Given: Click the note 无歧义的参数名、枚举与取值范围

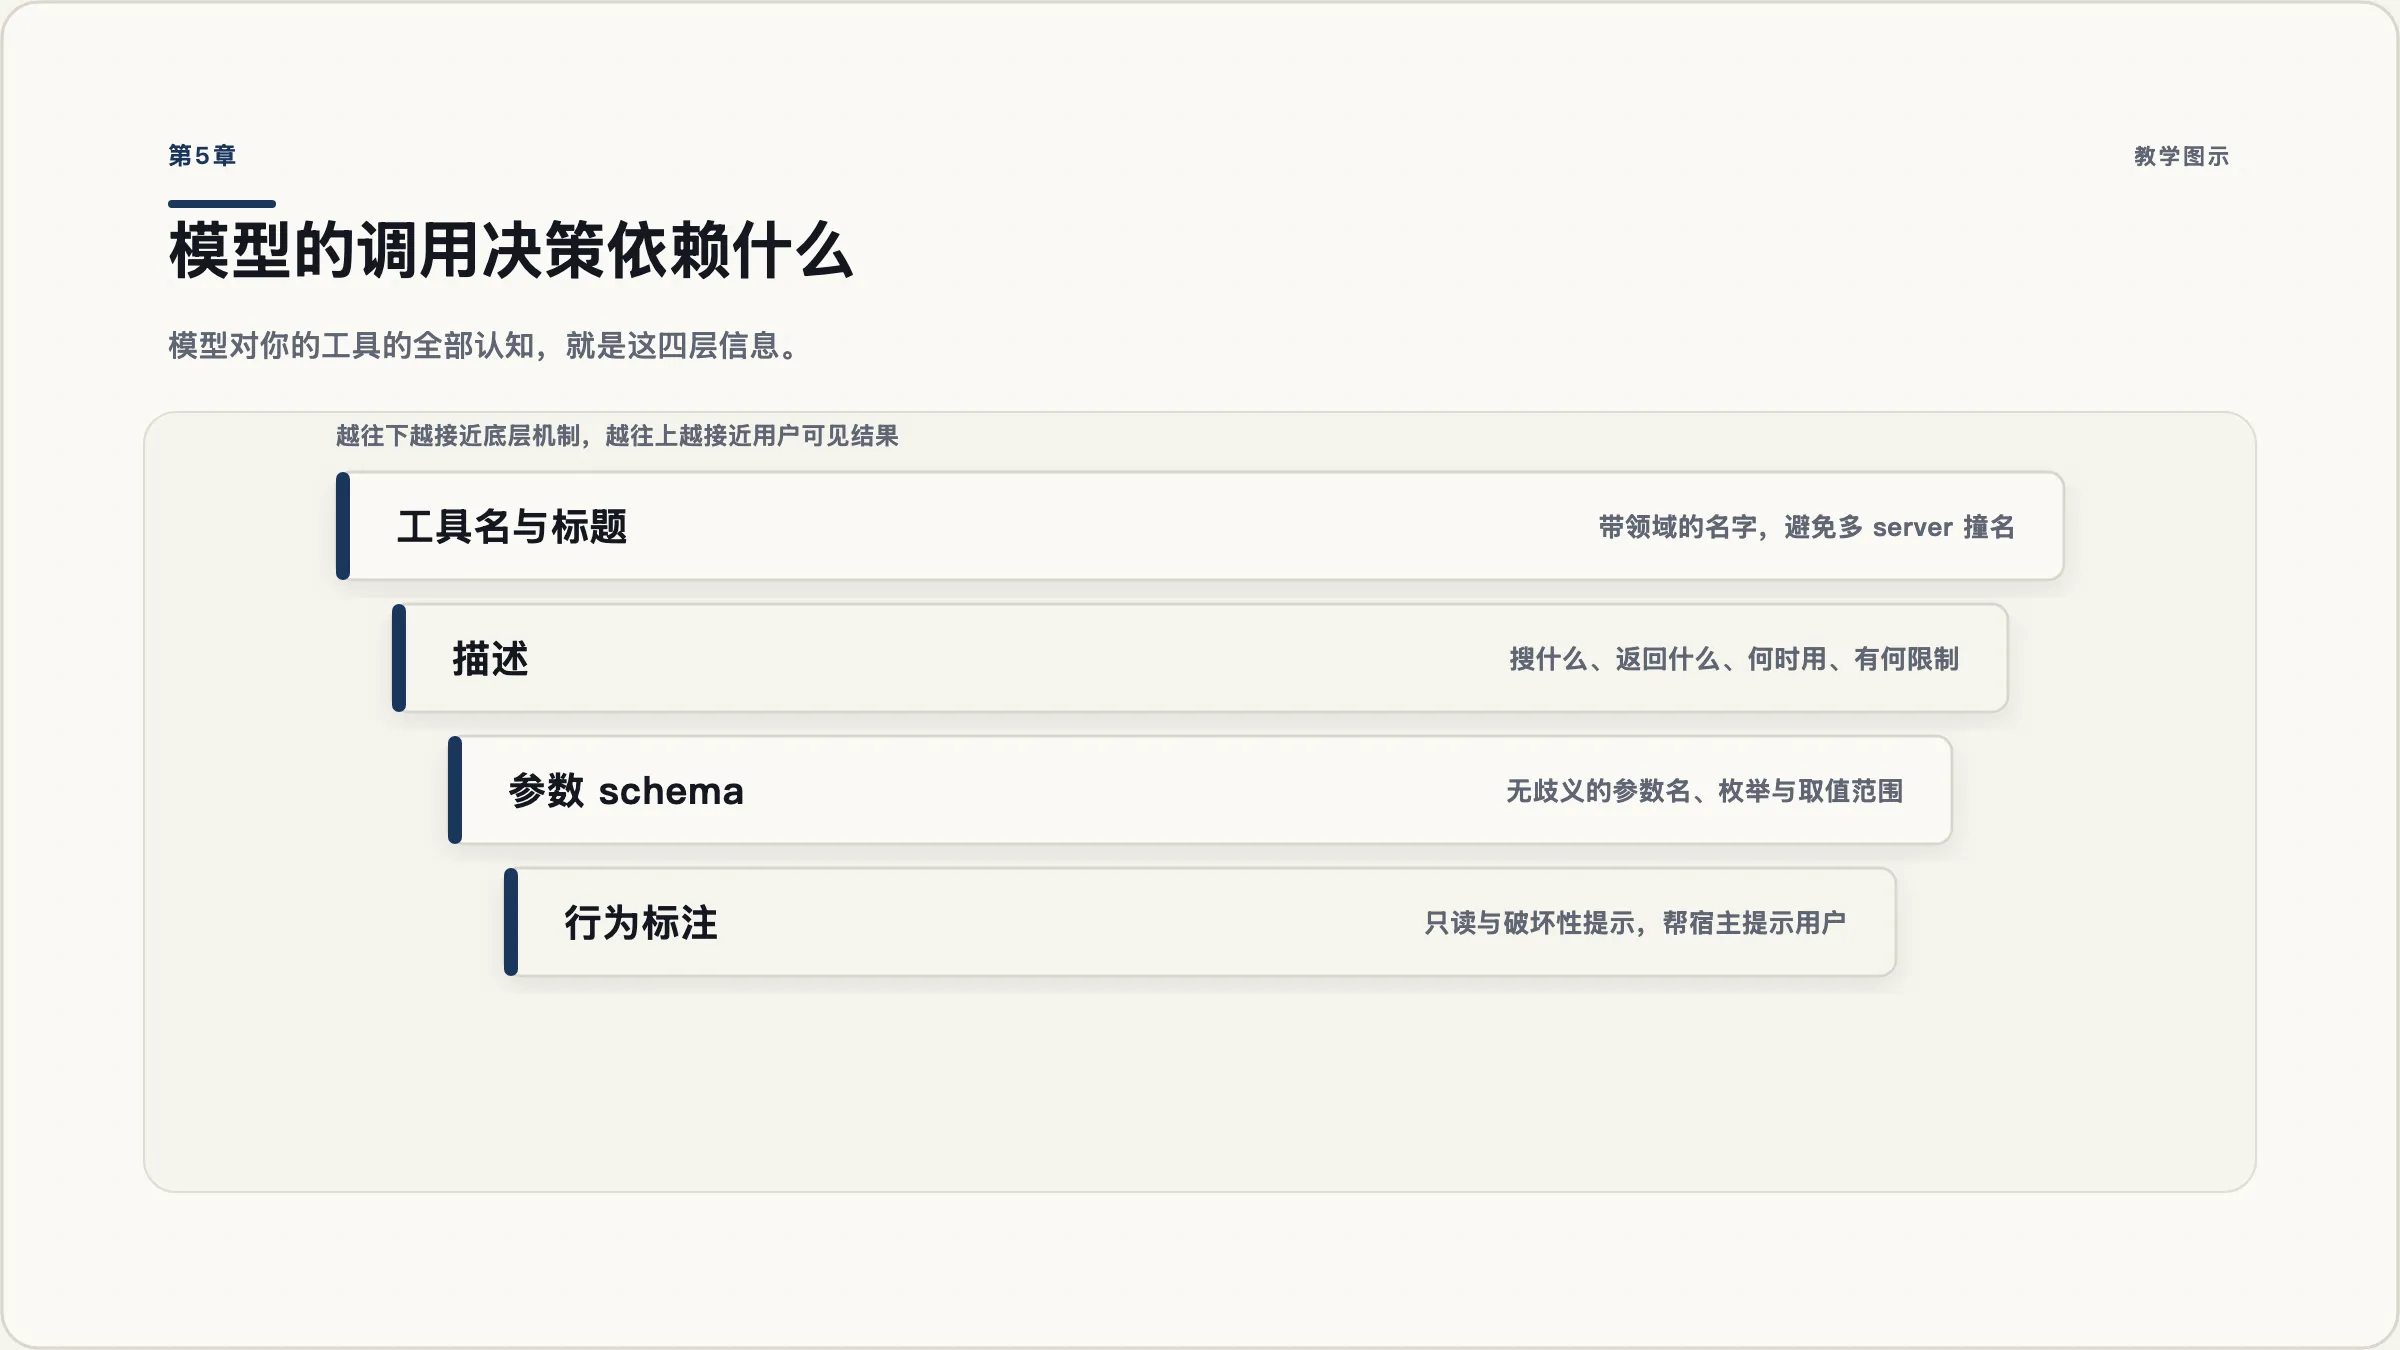Looking at the screenshot, I should 1704,791.
